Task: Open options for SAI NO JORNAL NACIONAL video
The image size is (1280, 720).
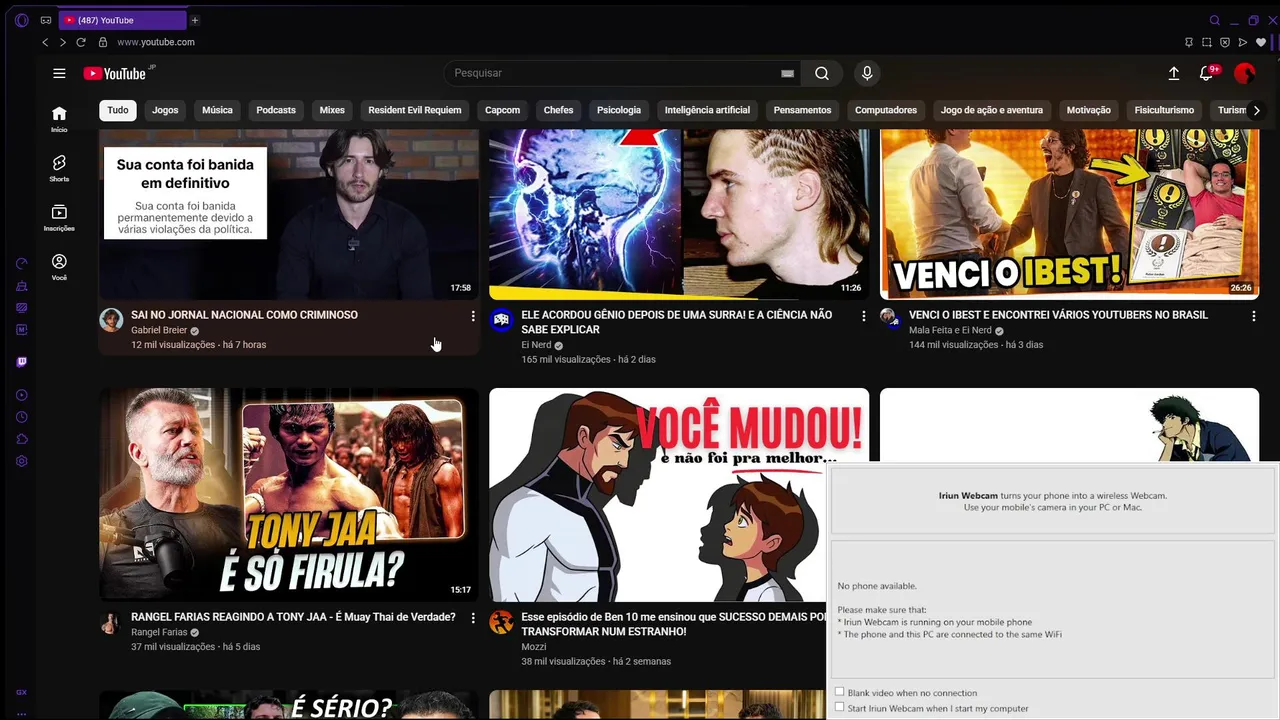Action: coord(473,316)
